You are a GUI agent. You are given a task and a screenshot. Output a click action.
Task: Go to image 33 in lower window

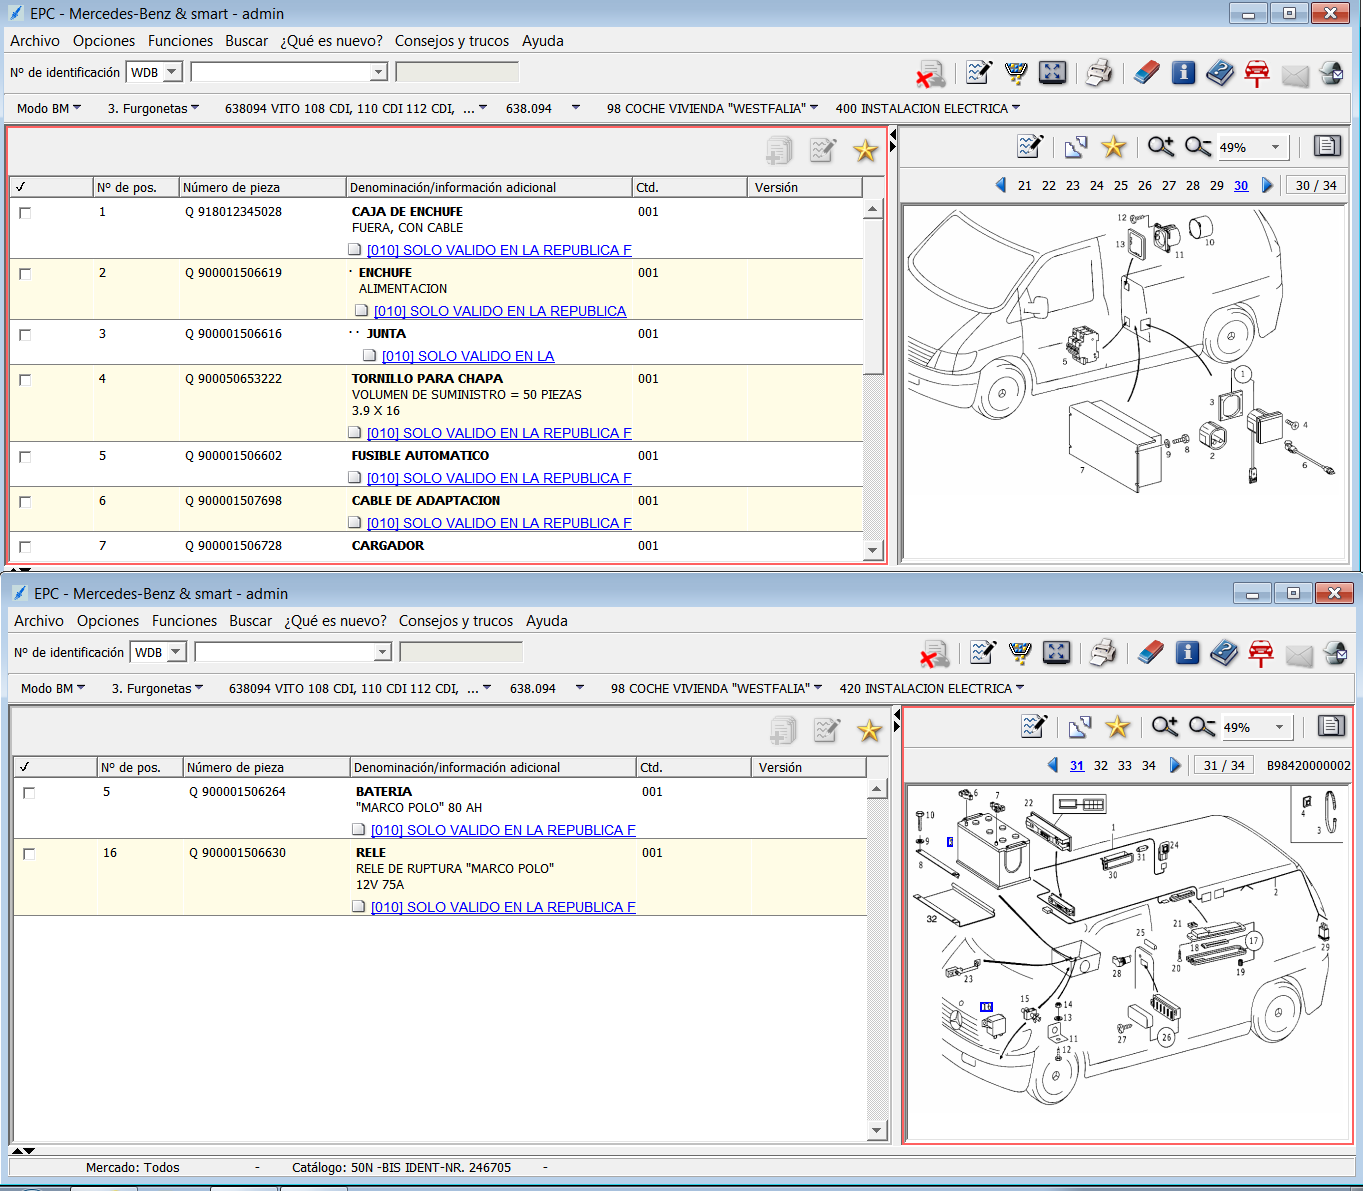click(x=1125, y=765)
